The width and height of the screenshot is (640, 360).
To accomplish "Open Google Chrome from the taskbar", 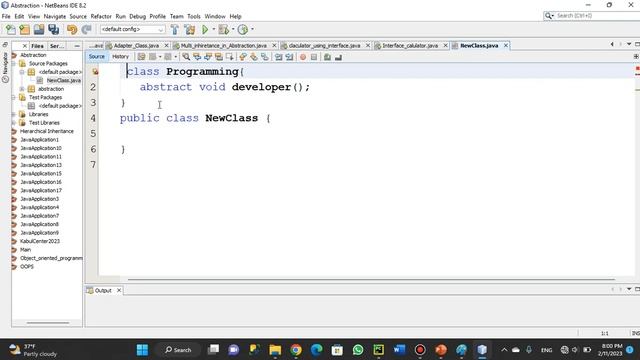I will 296,350.
